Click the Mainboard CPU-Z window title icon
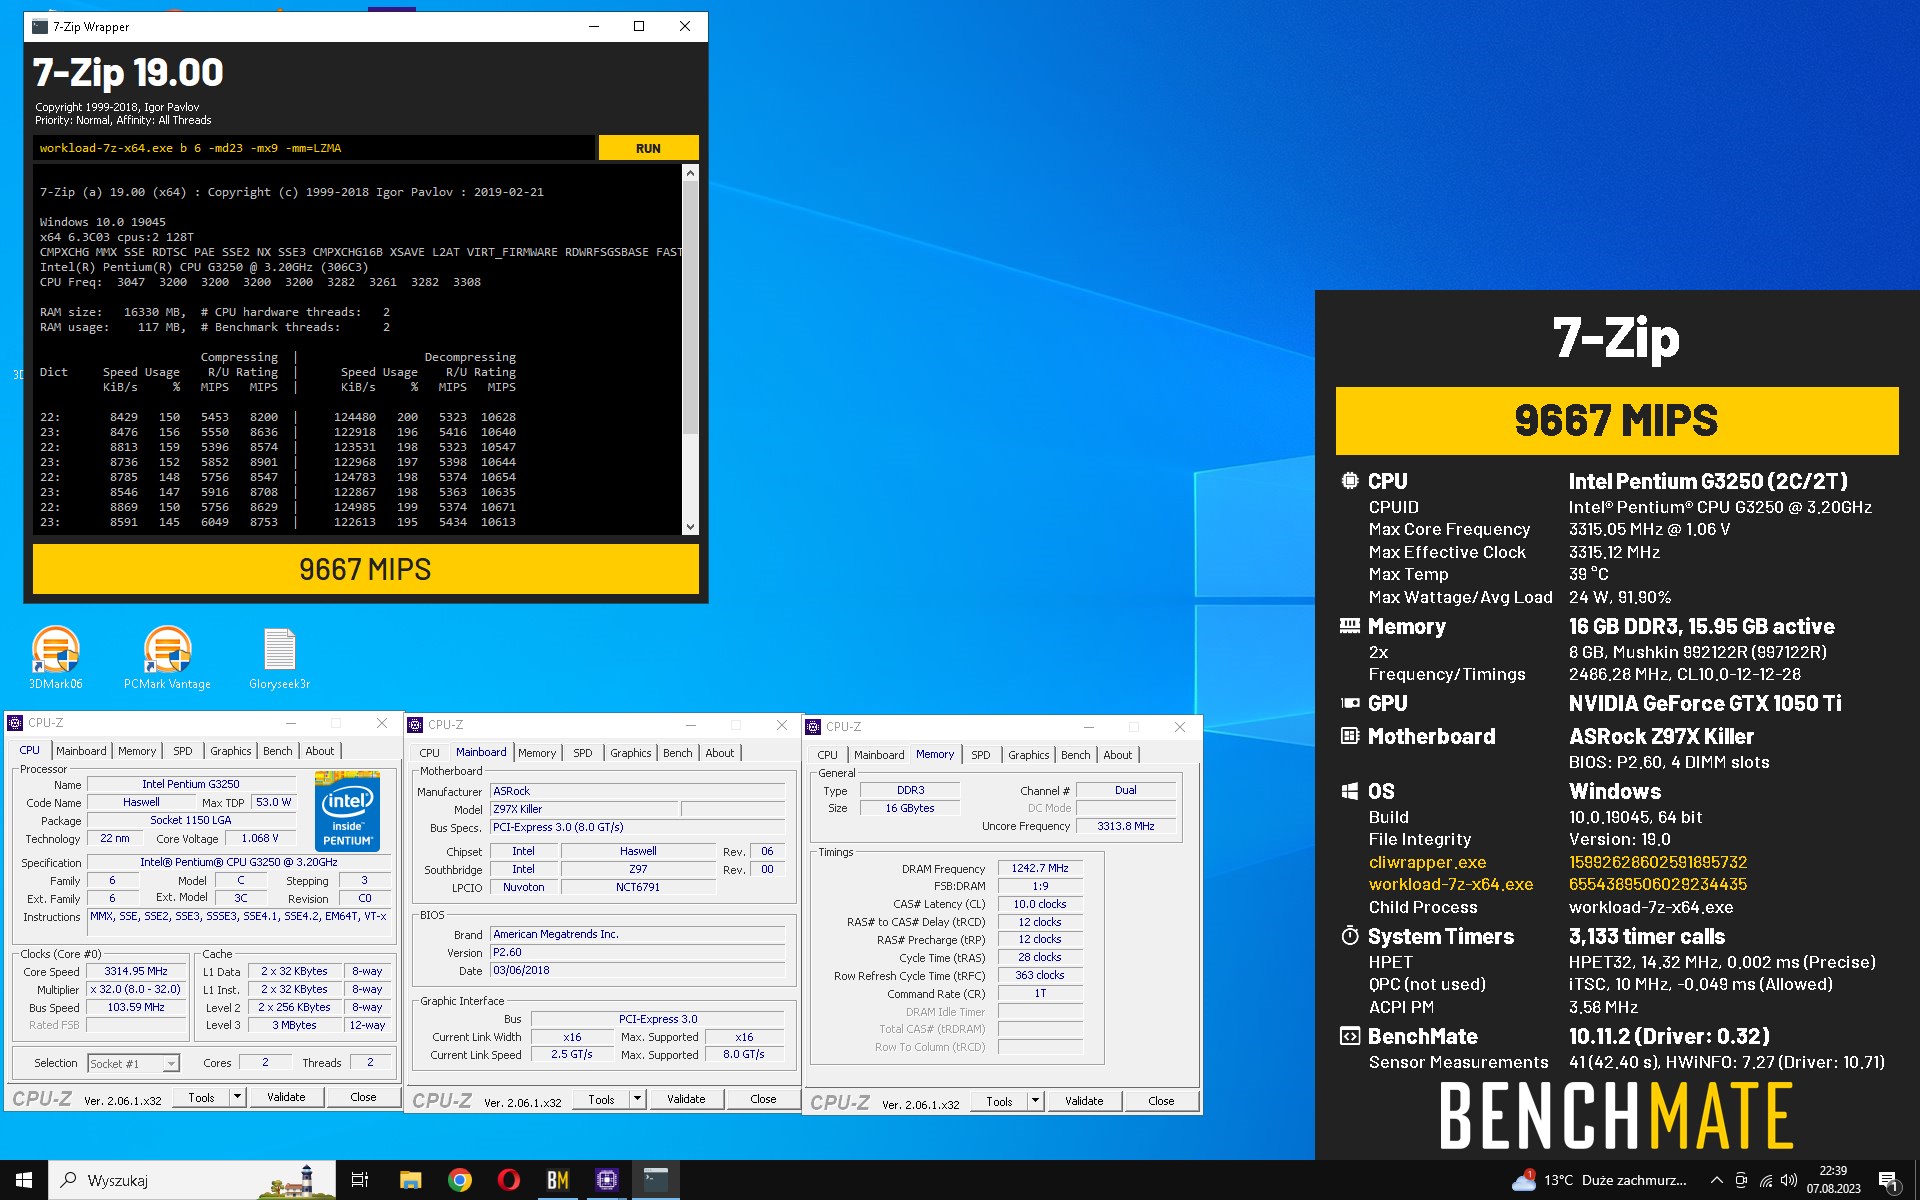Screen dimensions: 1920x1200 coord(416,724)
